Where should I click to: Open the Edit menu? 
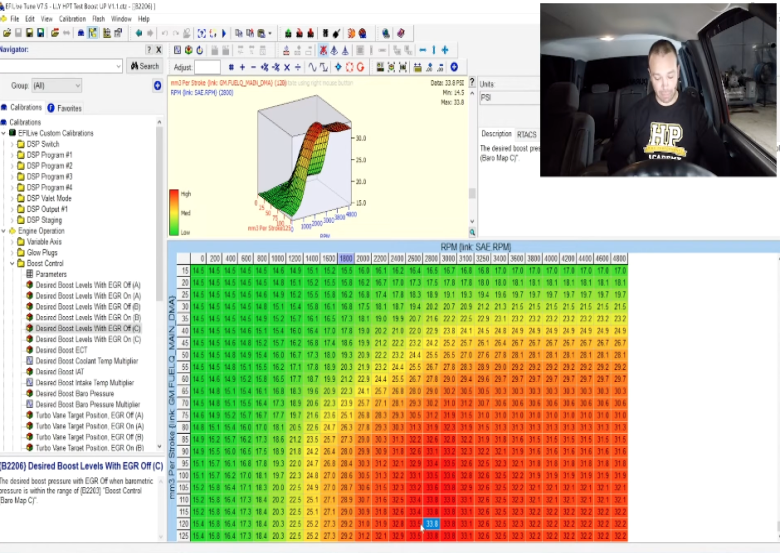pyautogui.click(x=30, y=19)
